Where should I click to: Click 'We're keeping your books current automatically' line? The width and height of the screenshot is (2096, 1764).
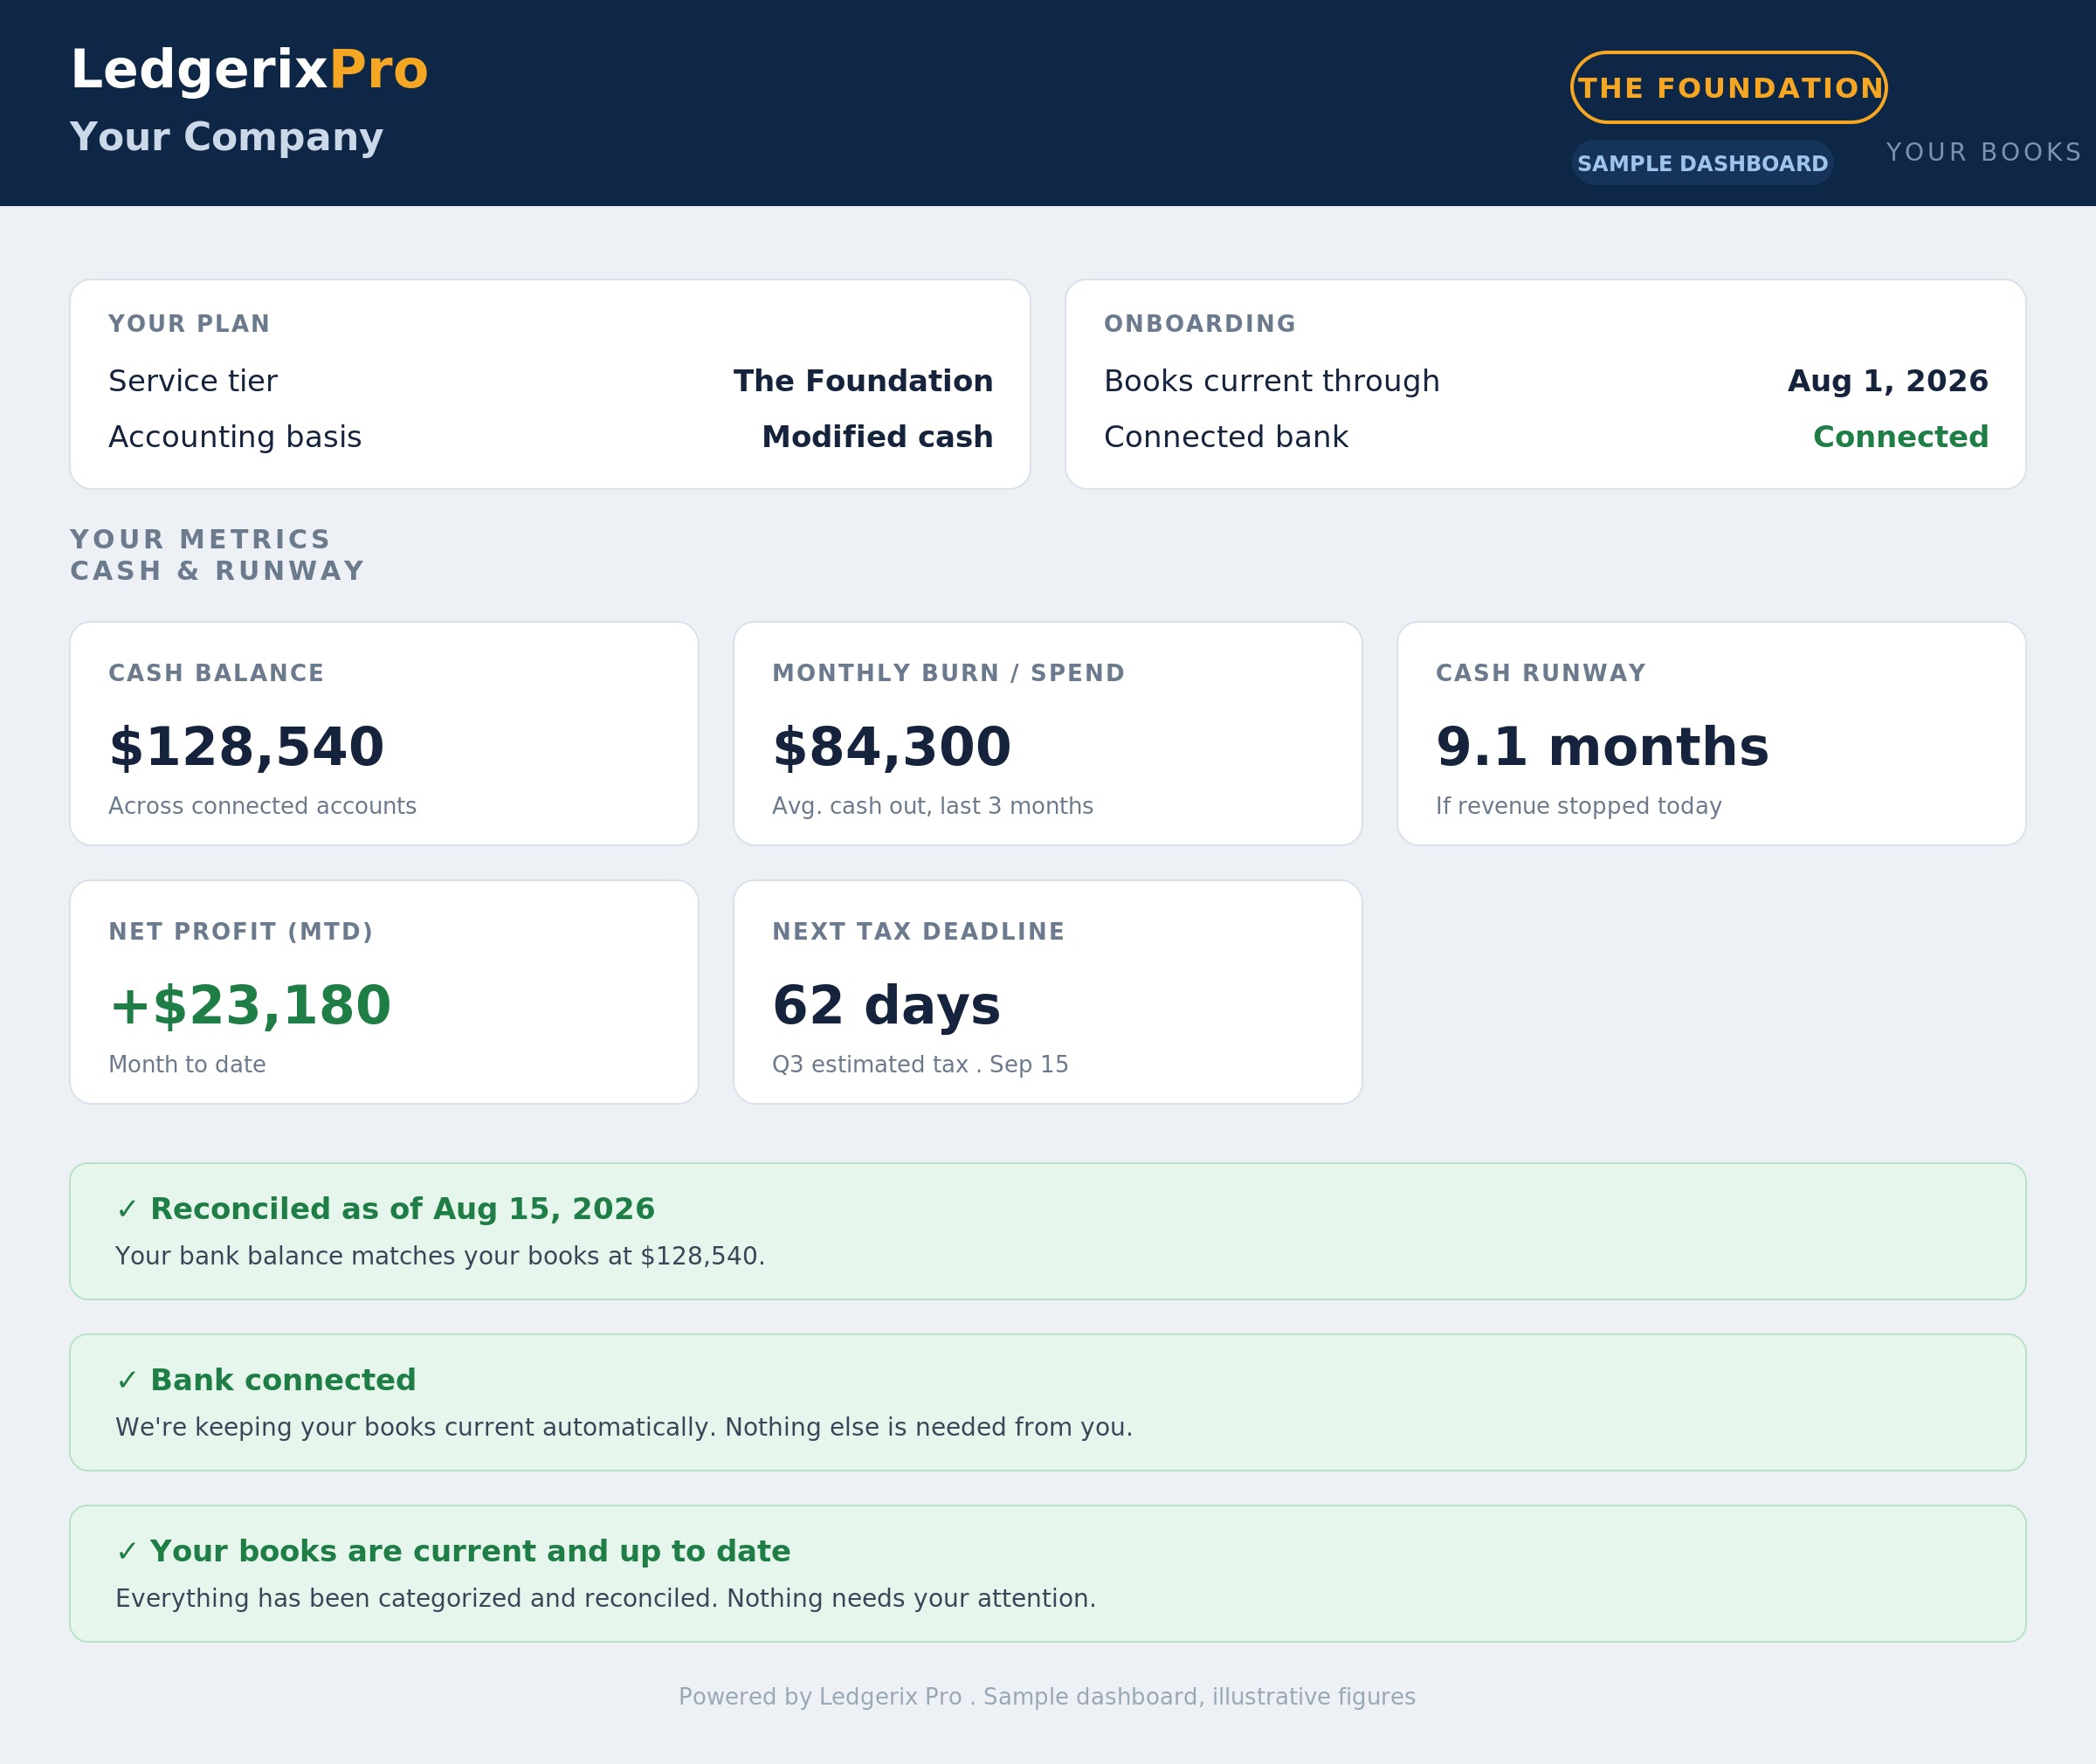[624, 1427]
